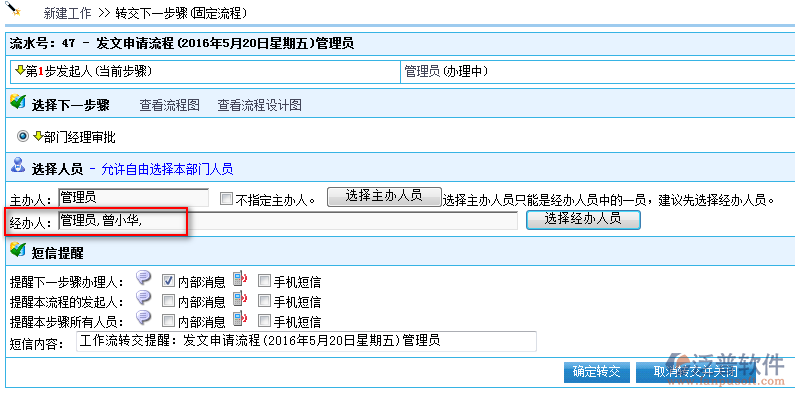This screenshot has height=397, width=795.
Task: Check the 不指定主办人 checkbox
Action: click(226, 199)
